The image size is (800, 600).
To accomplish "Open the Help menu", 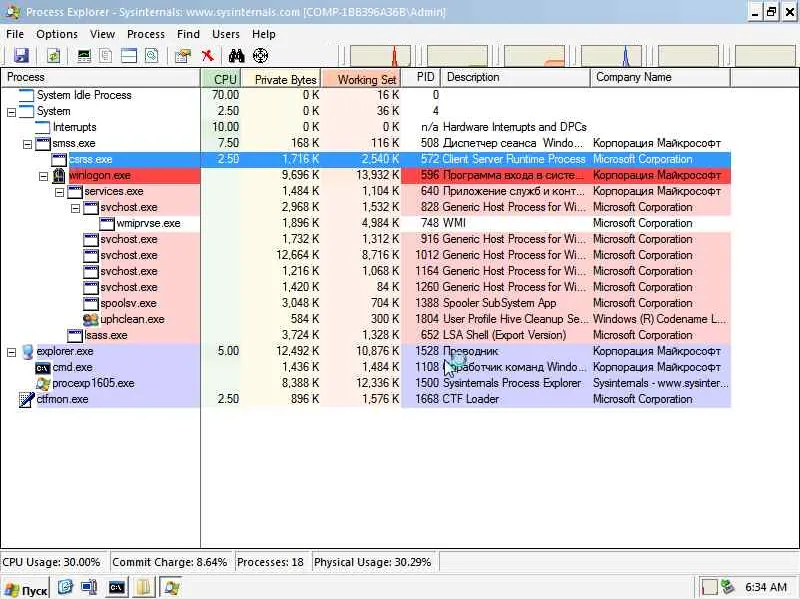I will pos(263,34).
